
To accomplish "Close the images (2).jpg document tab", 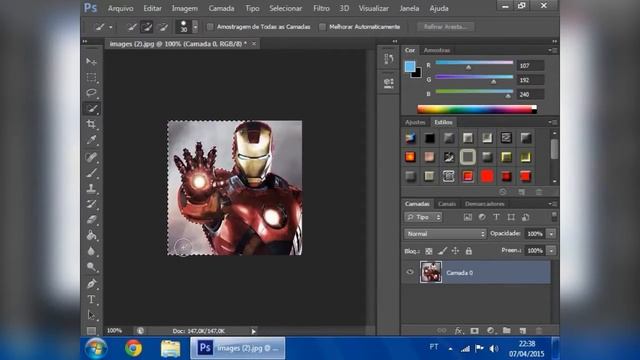I will tap(254, 44).
